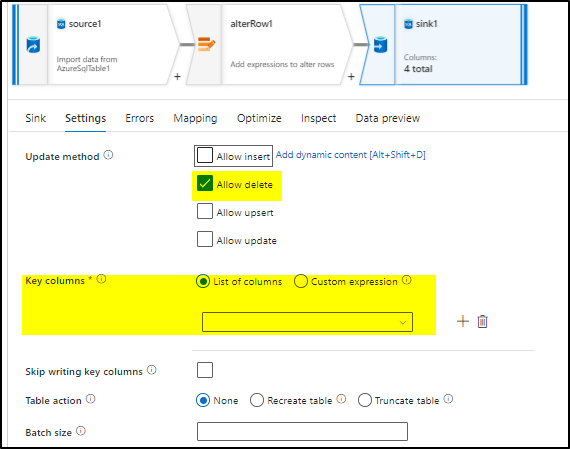Click info icon beside Truncate table
The image size is (570, 449).
[x=449, y=399]
